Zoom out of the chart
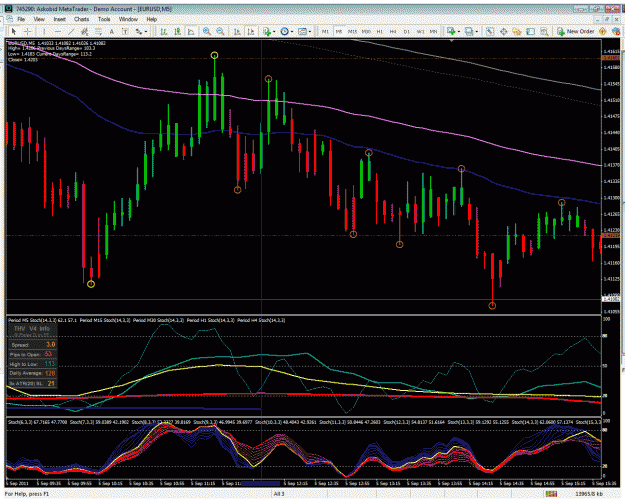The height and width of the screenshot is (502, 625). [220, 31]
